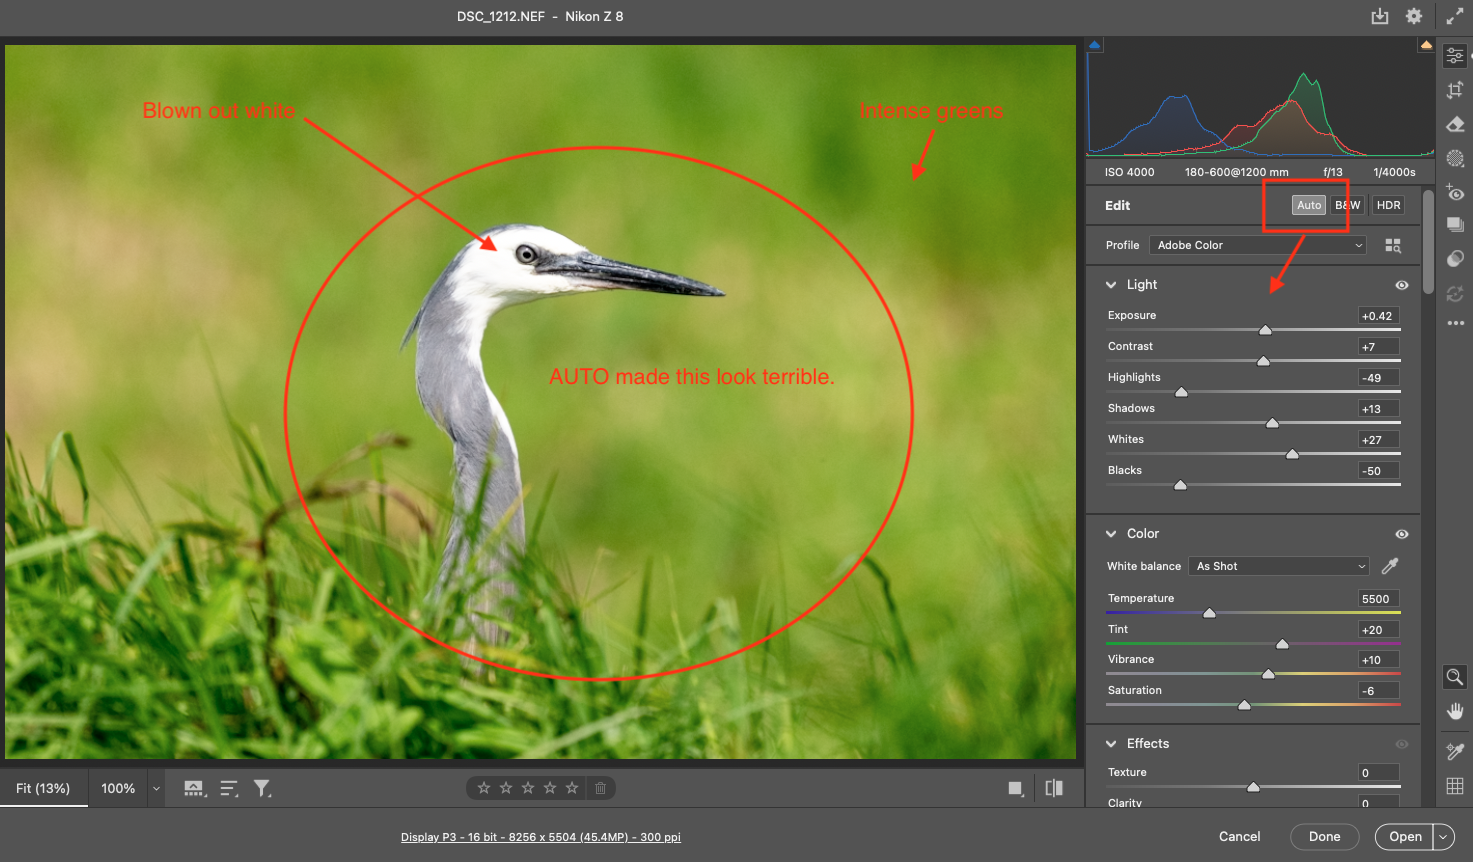Open the Masking tool

point(1455,158)
